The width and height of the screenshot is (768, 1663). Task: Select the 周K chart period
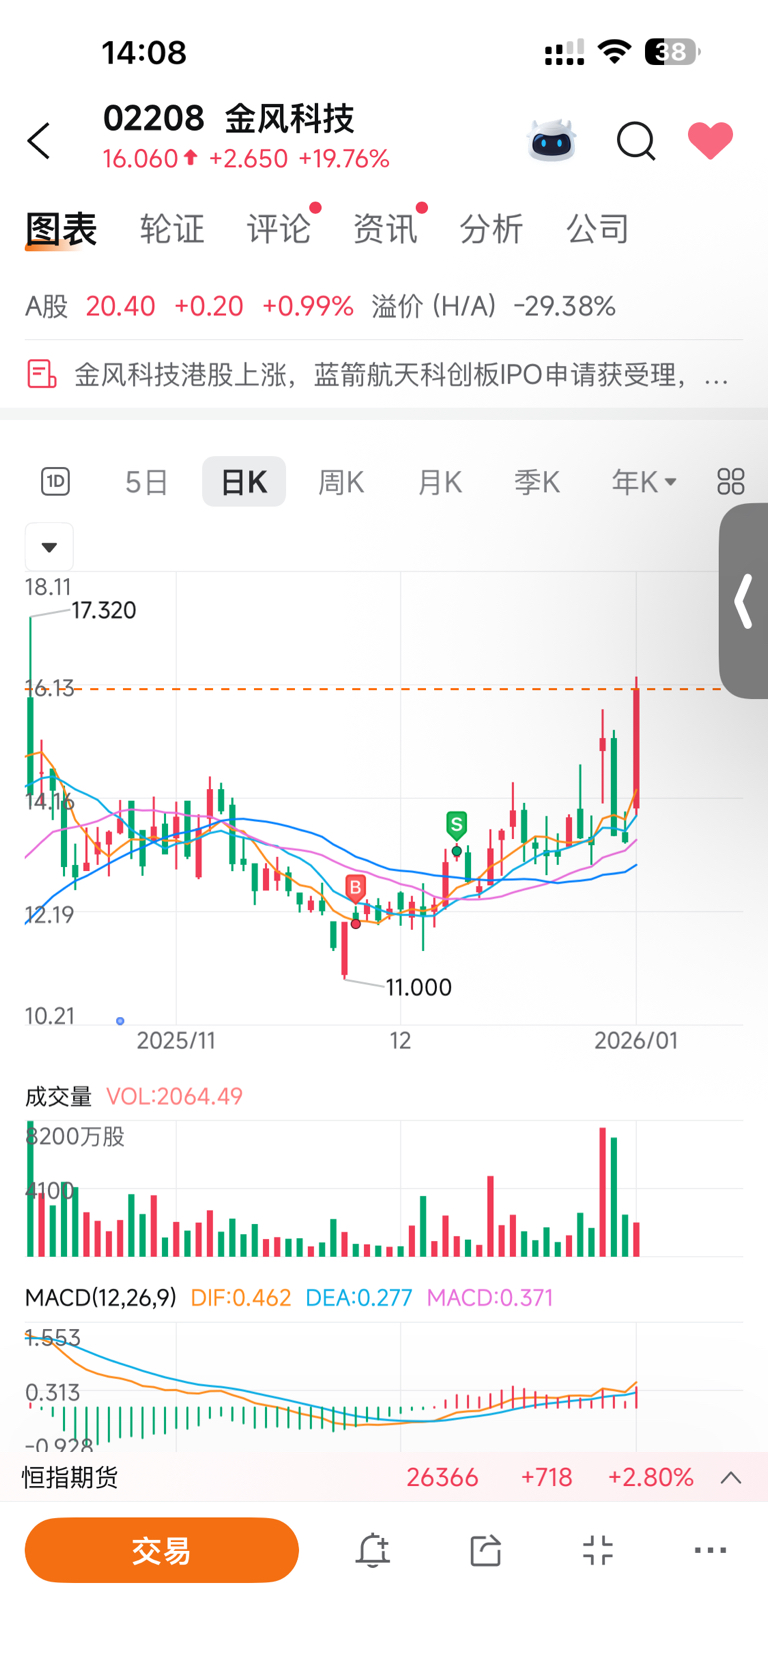[341, 482]
